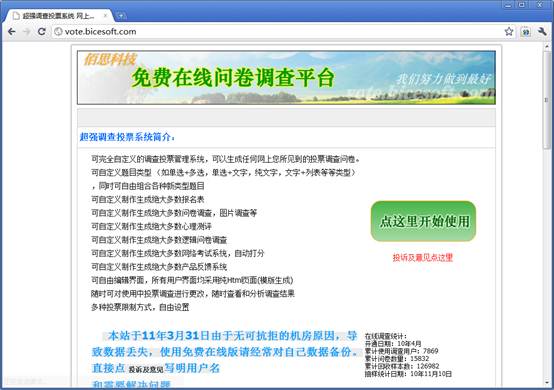Maximize the browser window

pyautogui.click(x=521, y=5)
